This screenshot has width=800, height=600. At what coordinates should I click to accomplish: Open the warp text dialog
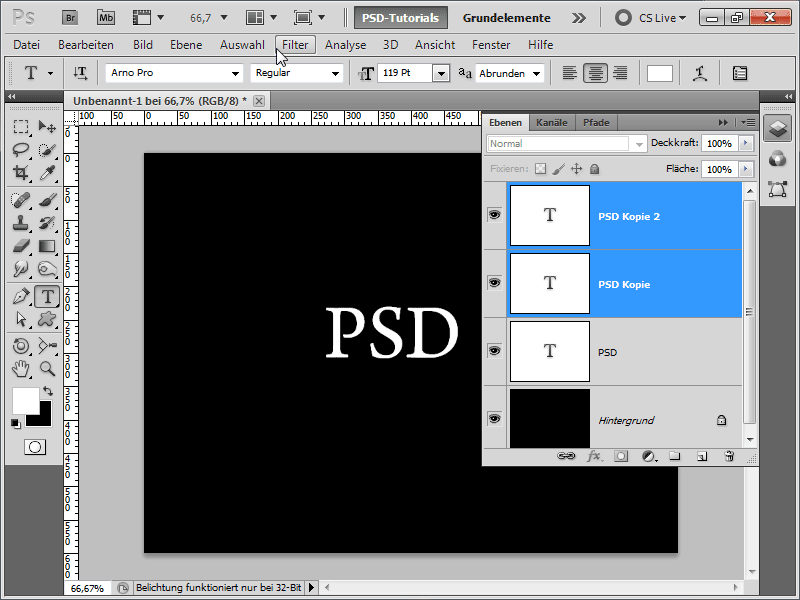pyautogui.click(x=700, y=73)
